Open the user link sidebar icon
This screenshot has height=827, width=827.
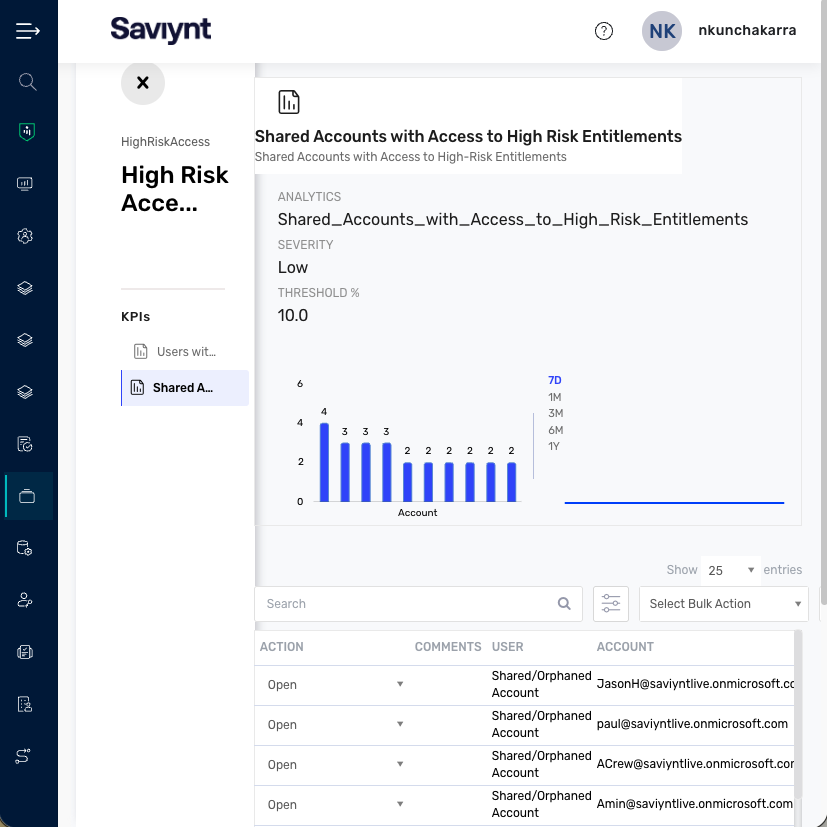click(25, 600)
